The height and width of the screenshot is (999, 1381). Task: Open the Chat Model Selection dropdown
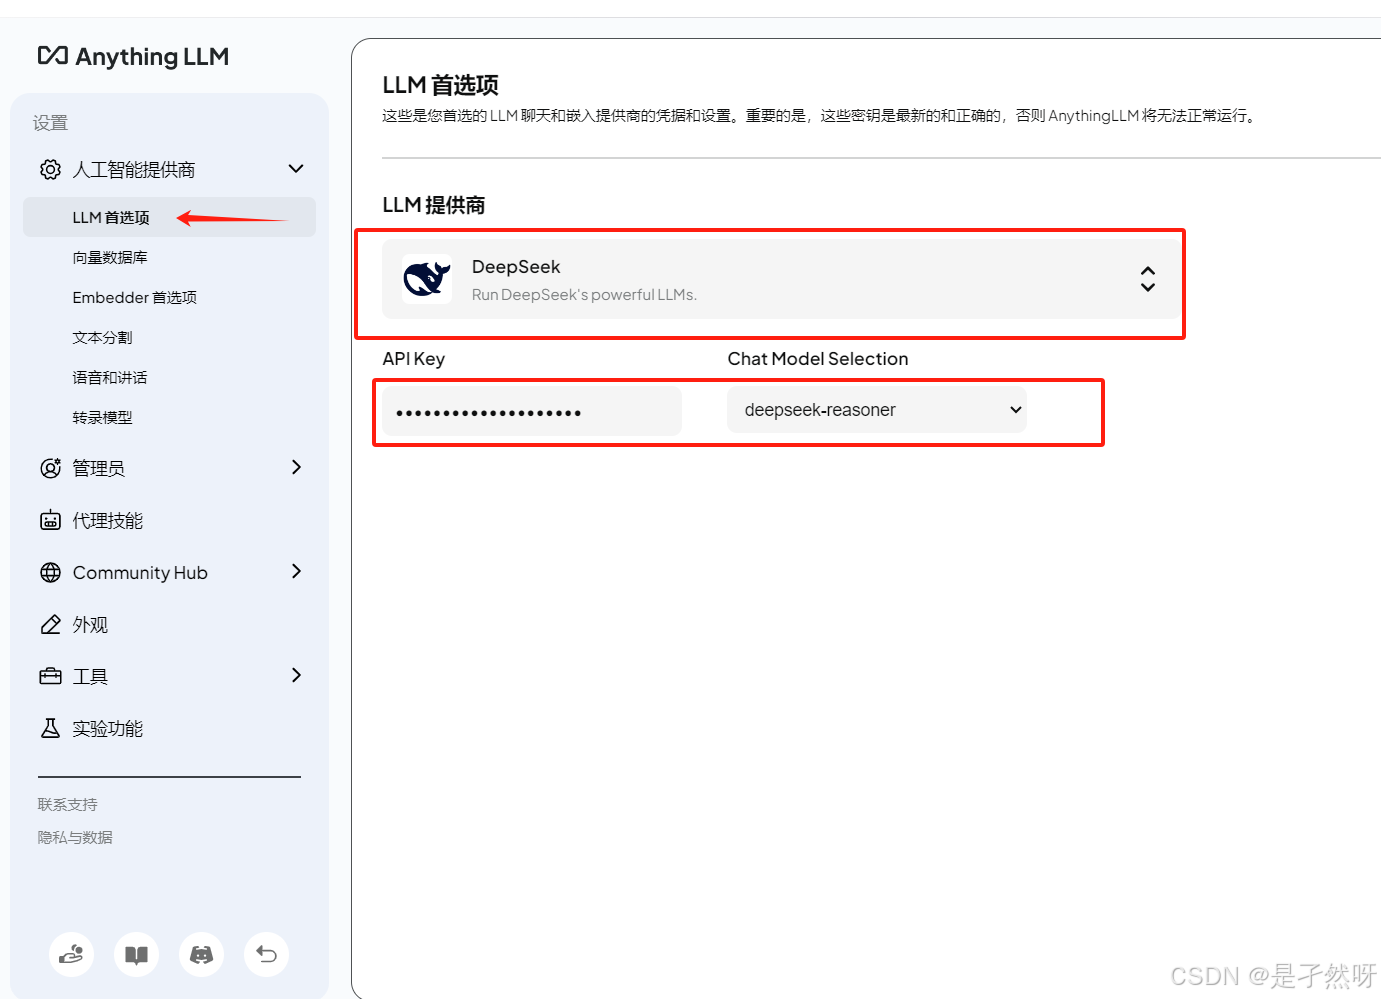point(877,409)
